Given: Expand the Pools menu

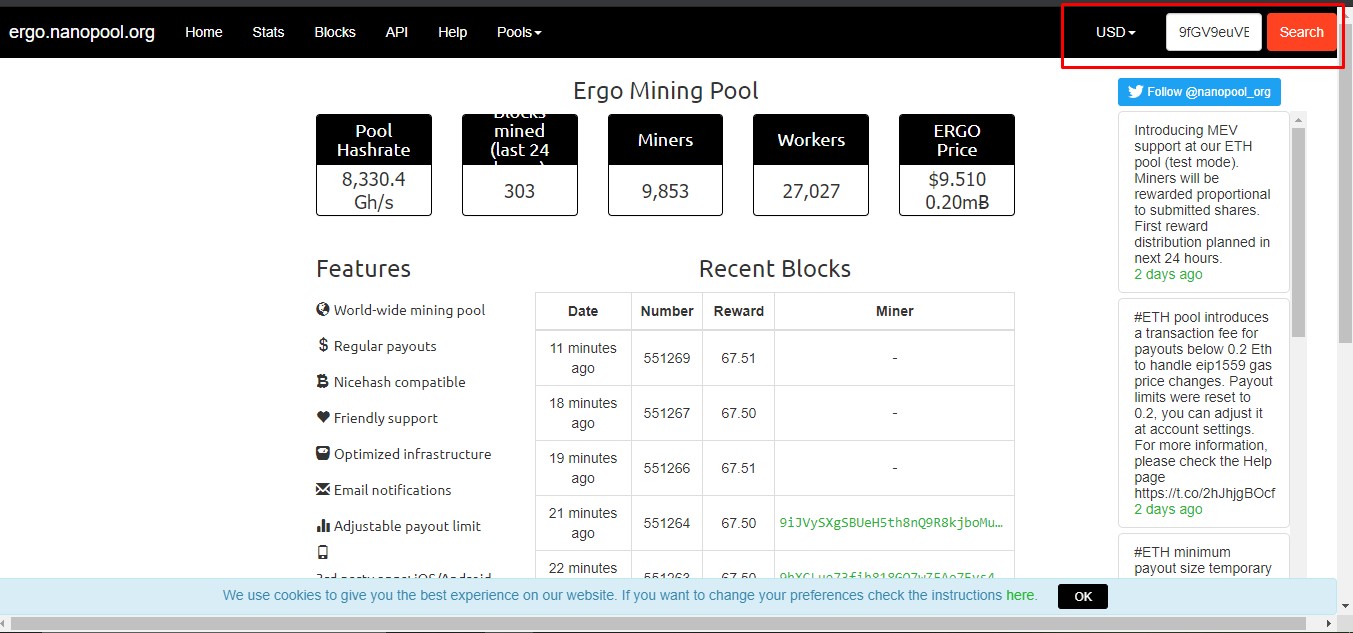Looking at the screenshot, I should [x=518, y=32].
